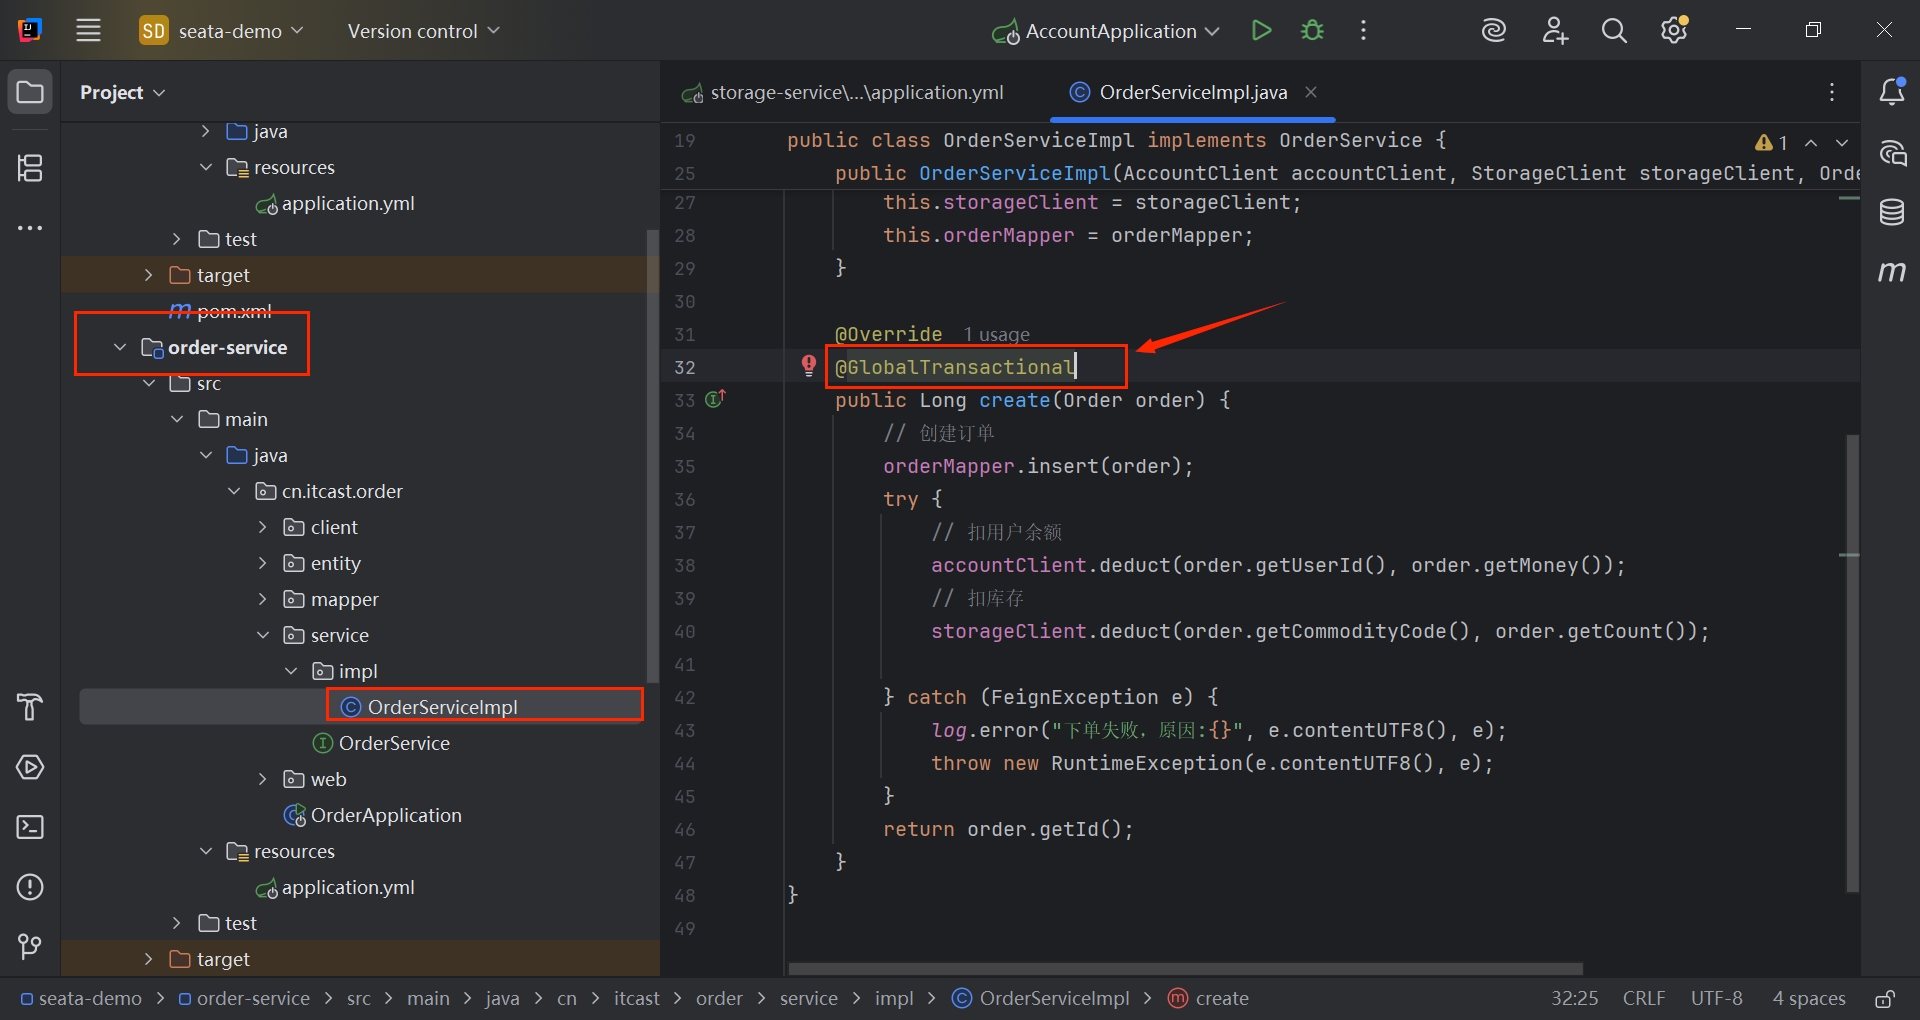Image resolution: width=1920 pixels, height=1020 pixels.
Task: Open IDE settings gear icon
Action: click(1674, 31)
